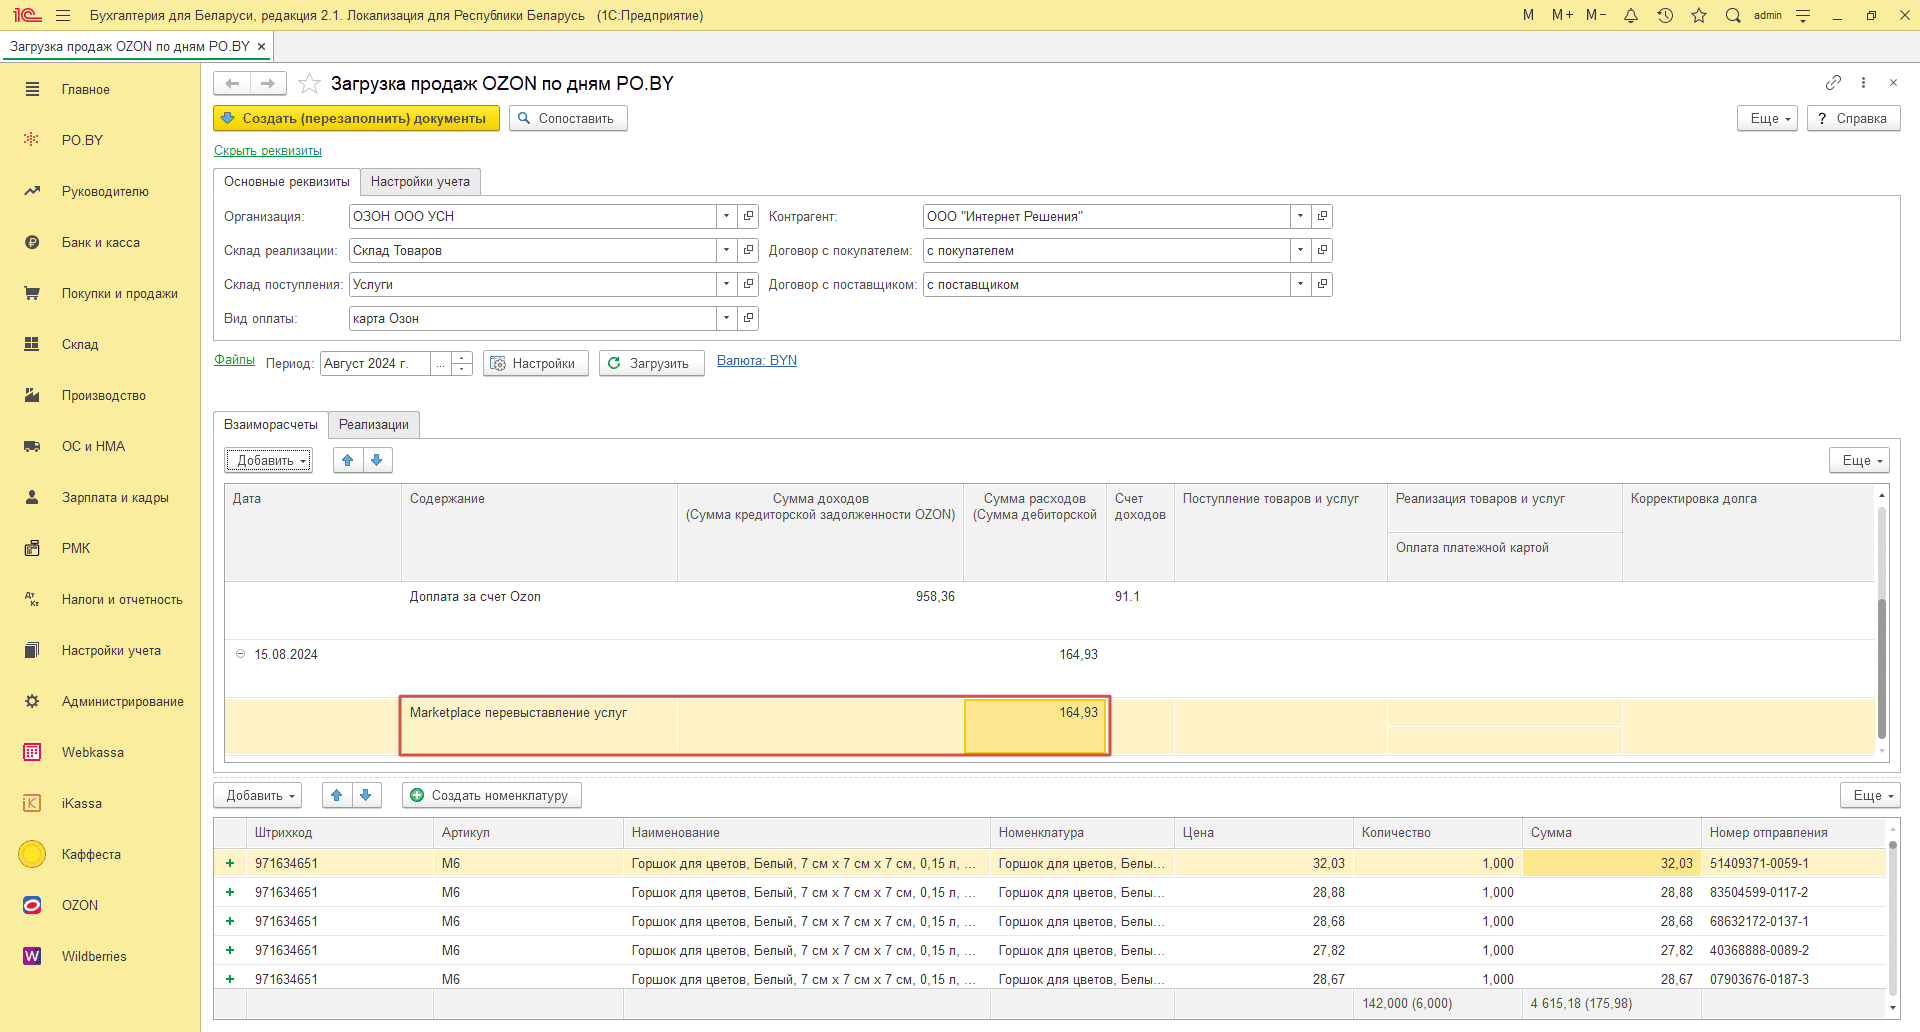Expand the Склад поступления dropdown list
This screenshot has height=1032, width=1920.
click(727, 284)
